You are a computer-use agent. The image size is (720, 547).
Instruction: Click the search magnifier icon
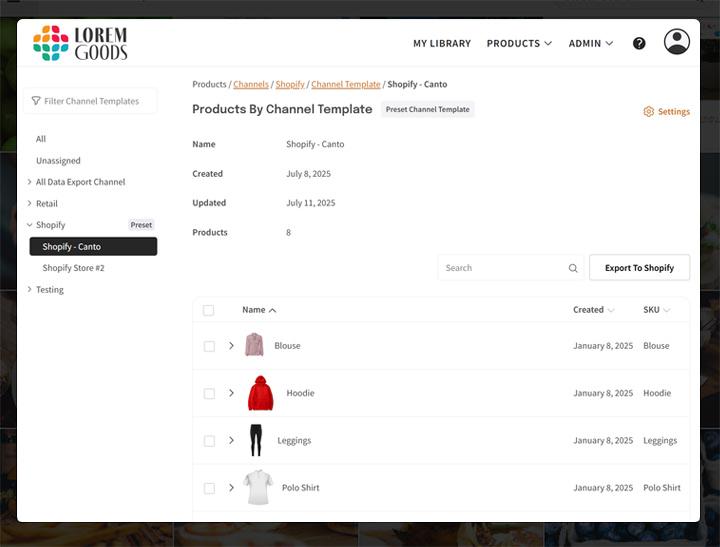[573, 268]
